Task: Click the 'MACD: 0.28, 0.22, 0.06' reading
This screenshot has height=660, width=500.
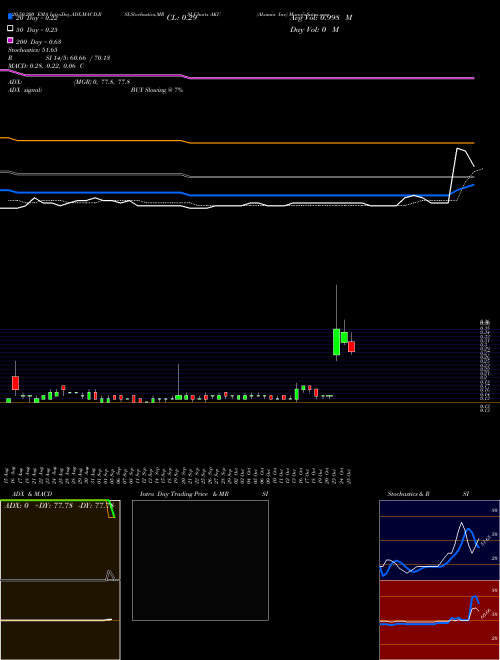Action: click(46, 66)
